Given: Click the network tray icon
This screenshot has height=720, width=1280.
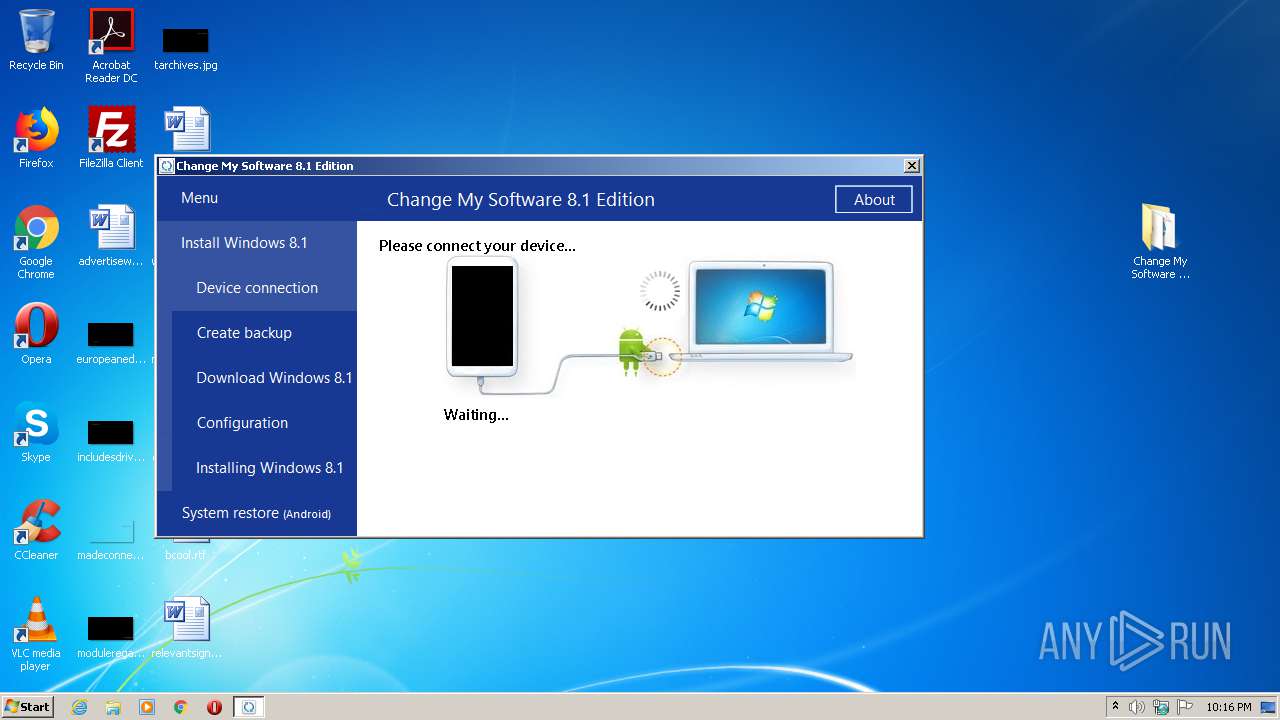Looking at the screenshot, I should point(1161,707).
